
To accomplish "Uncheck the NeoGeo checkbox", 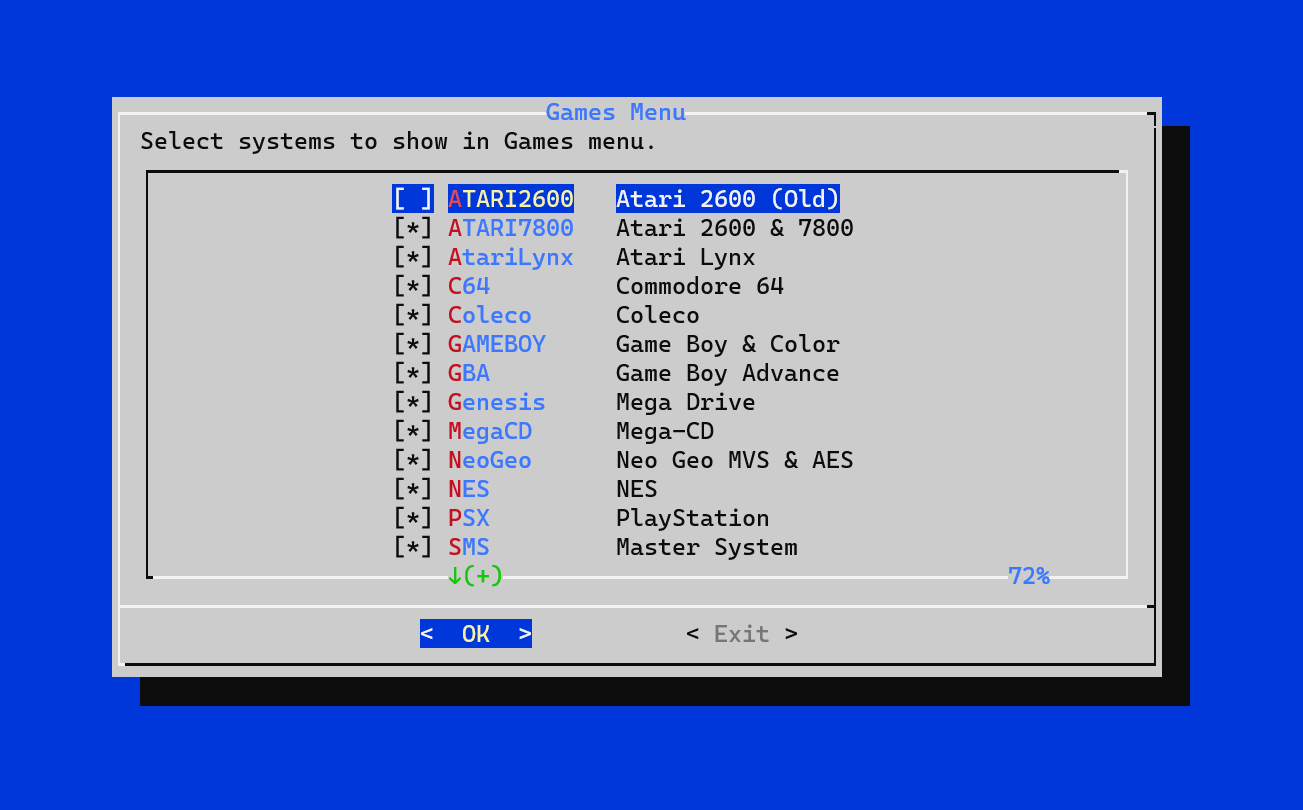I will (413, 460).
